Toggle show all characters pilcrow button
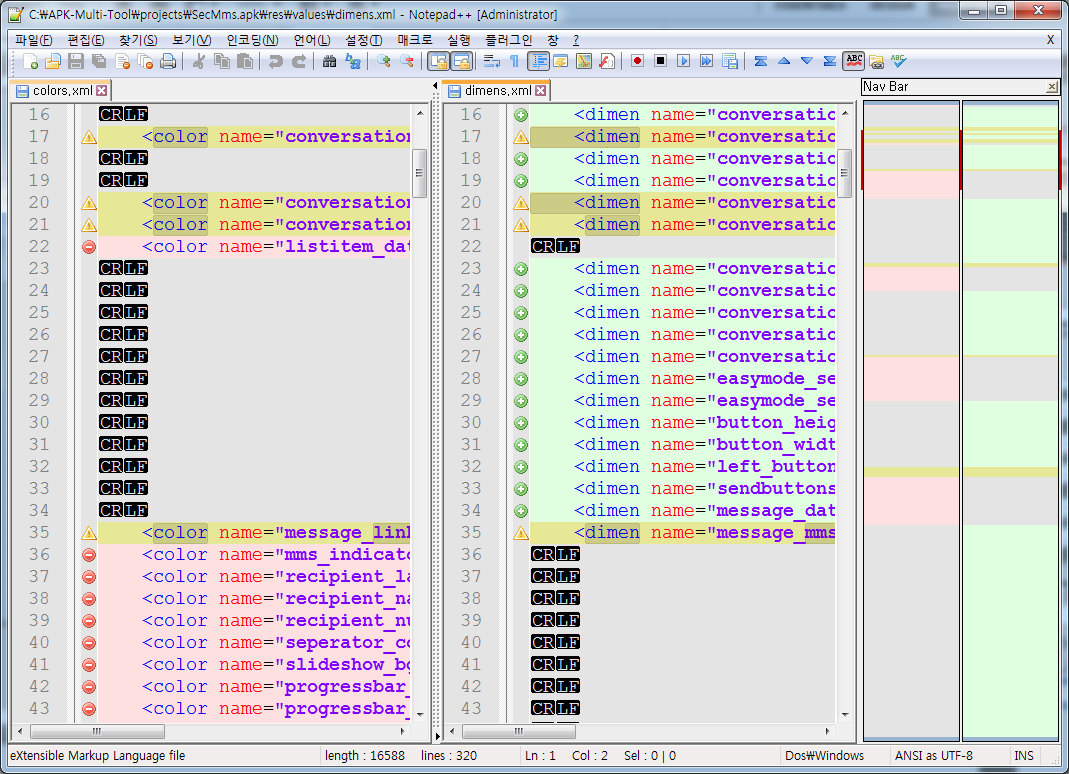 pyautogui.click(x=514, y=62)
